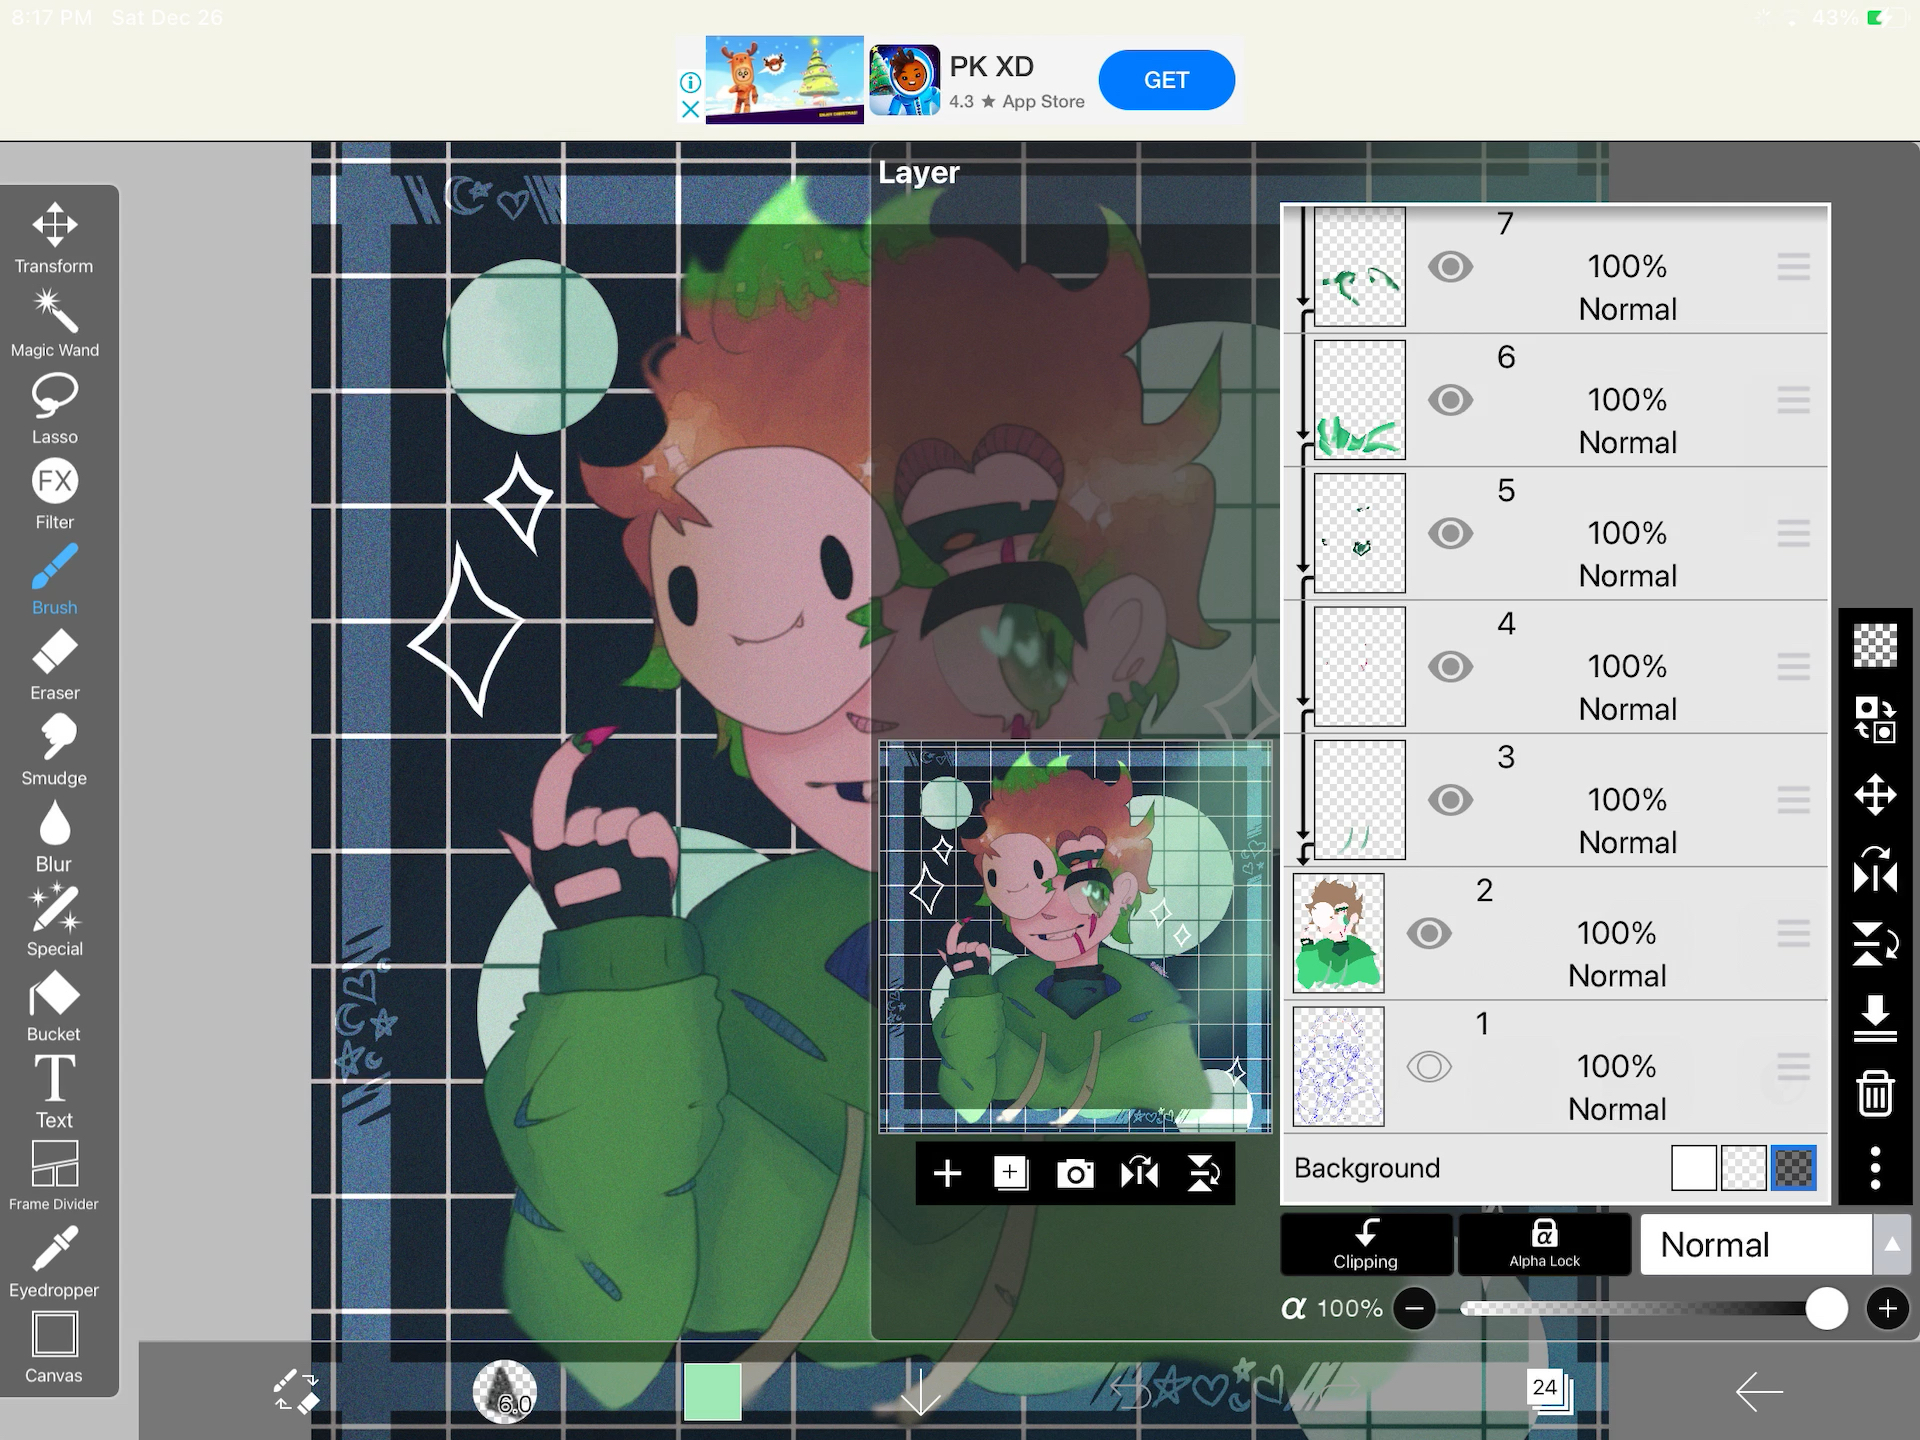Close the ad with X icon
This screenshot has width=1920, height=1440.
pyautogui.click(x=690, y=109)
